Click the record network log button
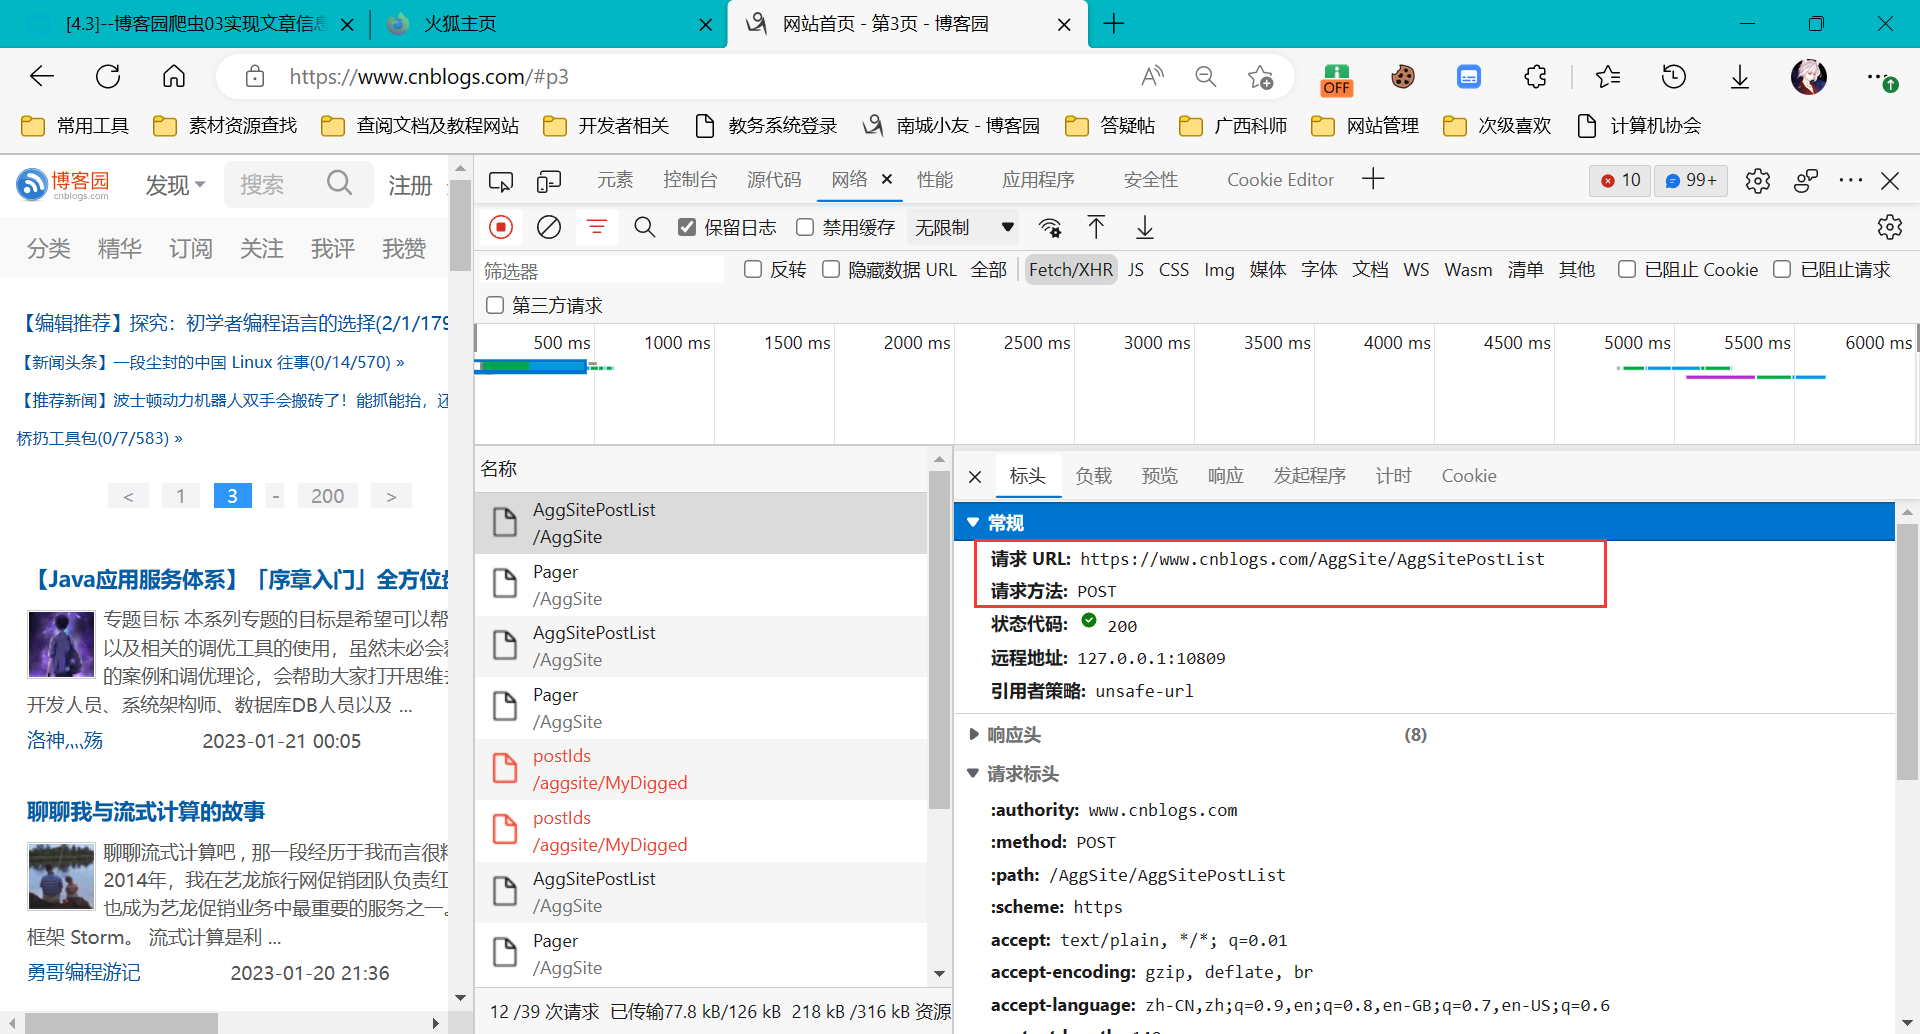The width and height of the screenshot is (1920, 1034). click(501, 228)
